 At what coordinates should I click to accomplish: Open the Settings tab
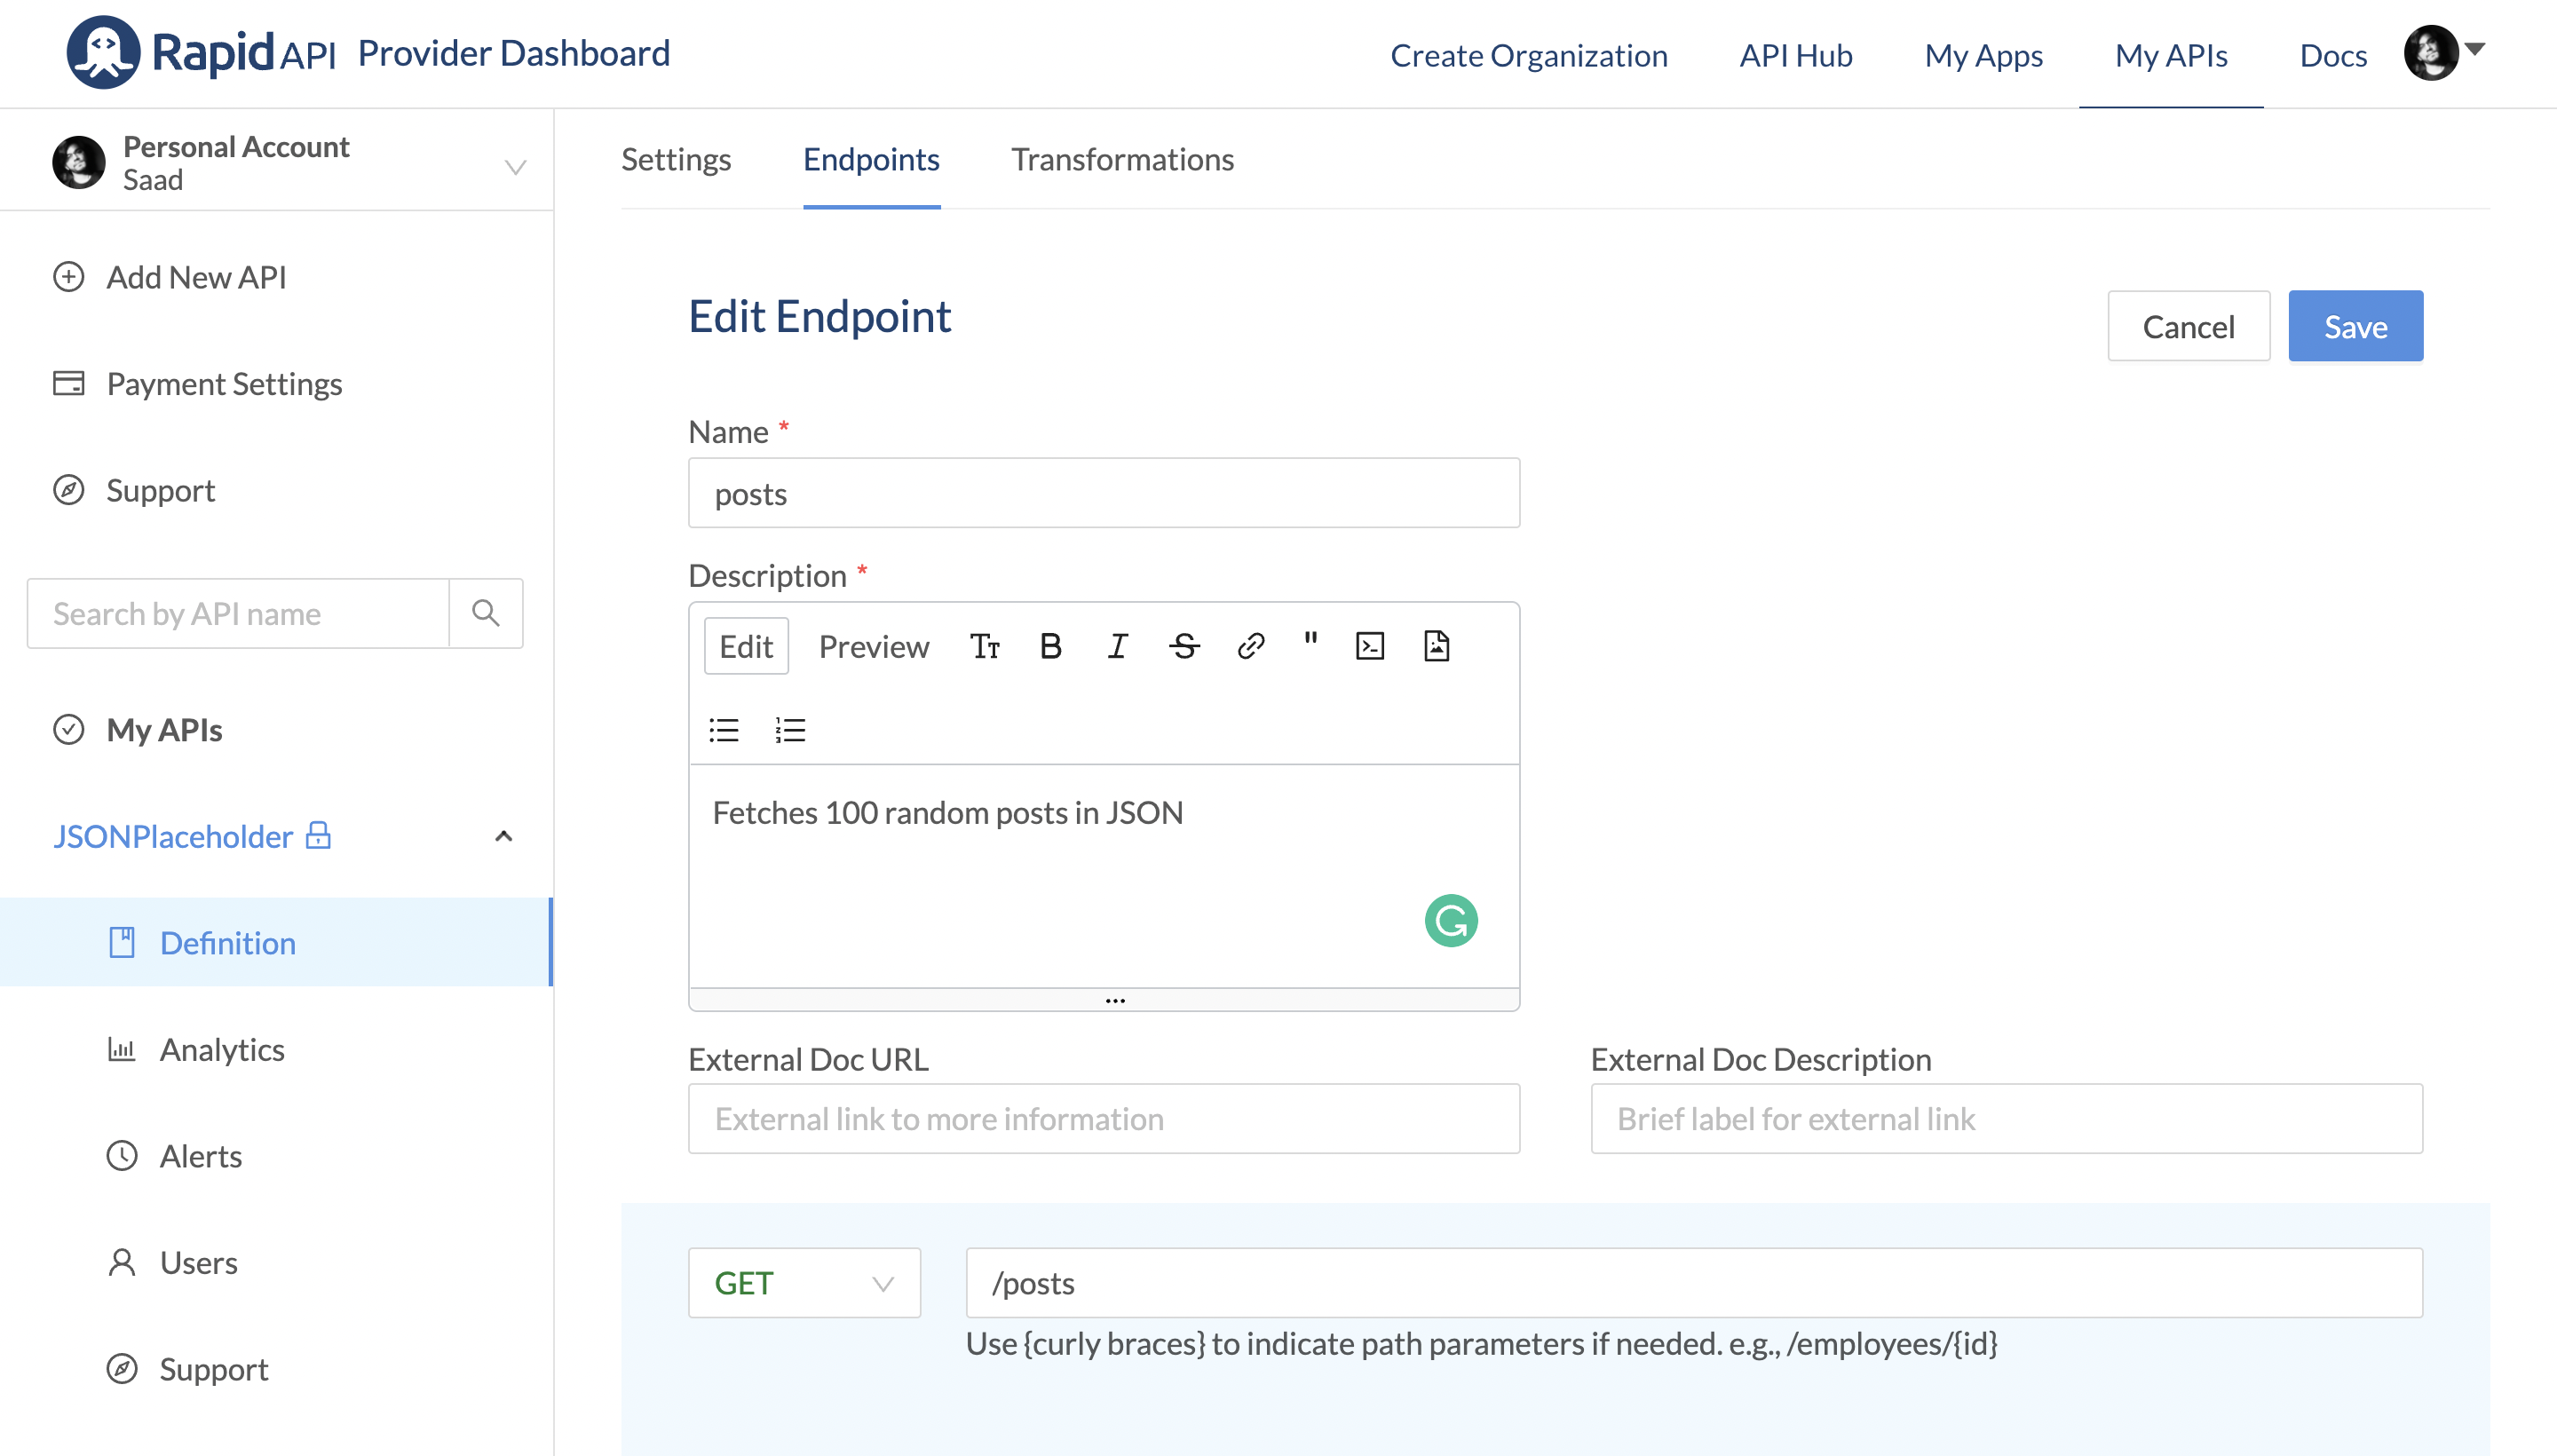coord(676,159)
